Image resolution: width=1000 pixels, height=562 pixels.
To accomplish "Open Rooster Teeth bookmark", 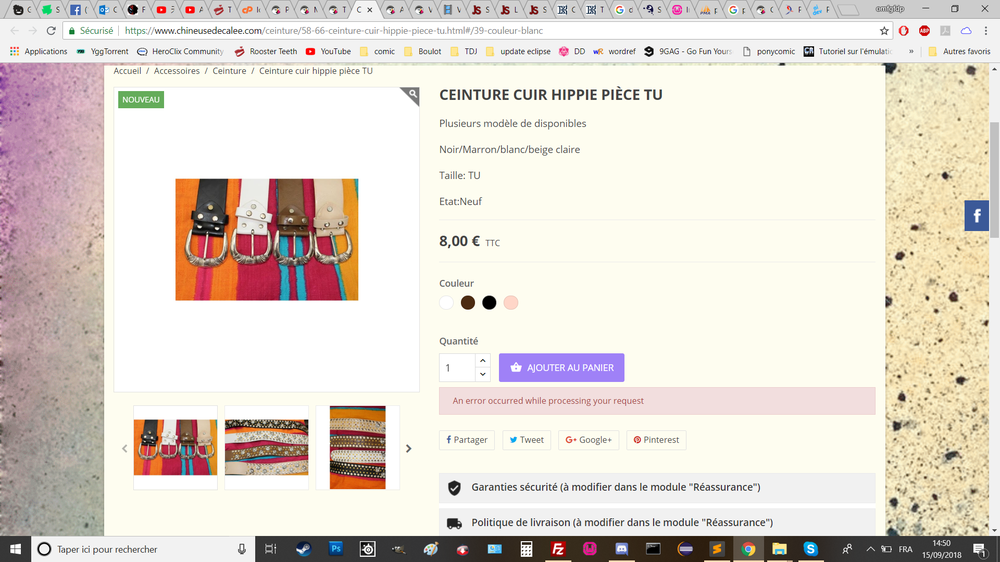I will point(265,51).
